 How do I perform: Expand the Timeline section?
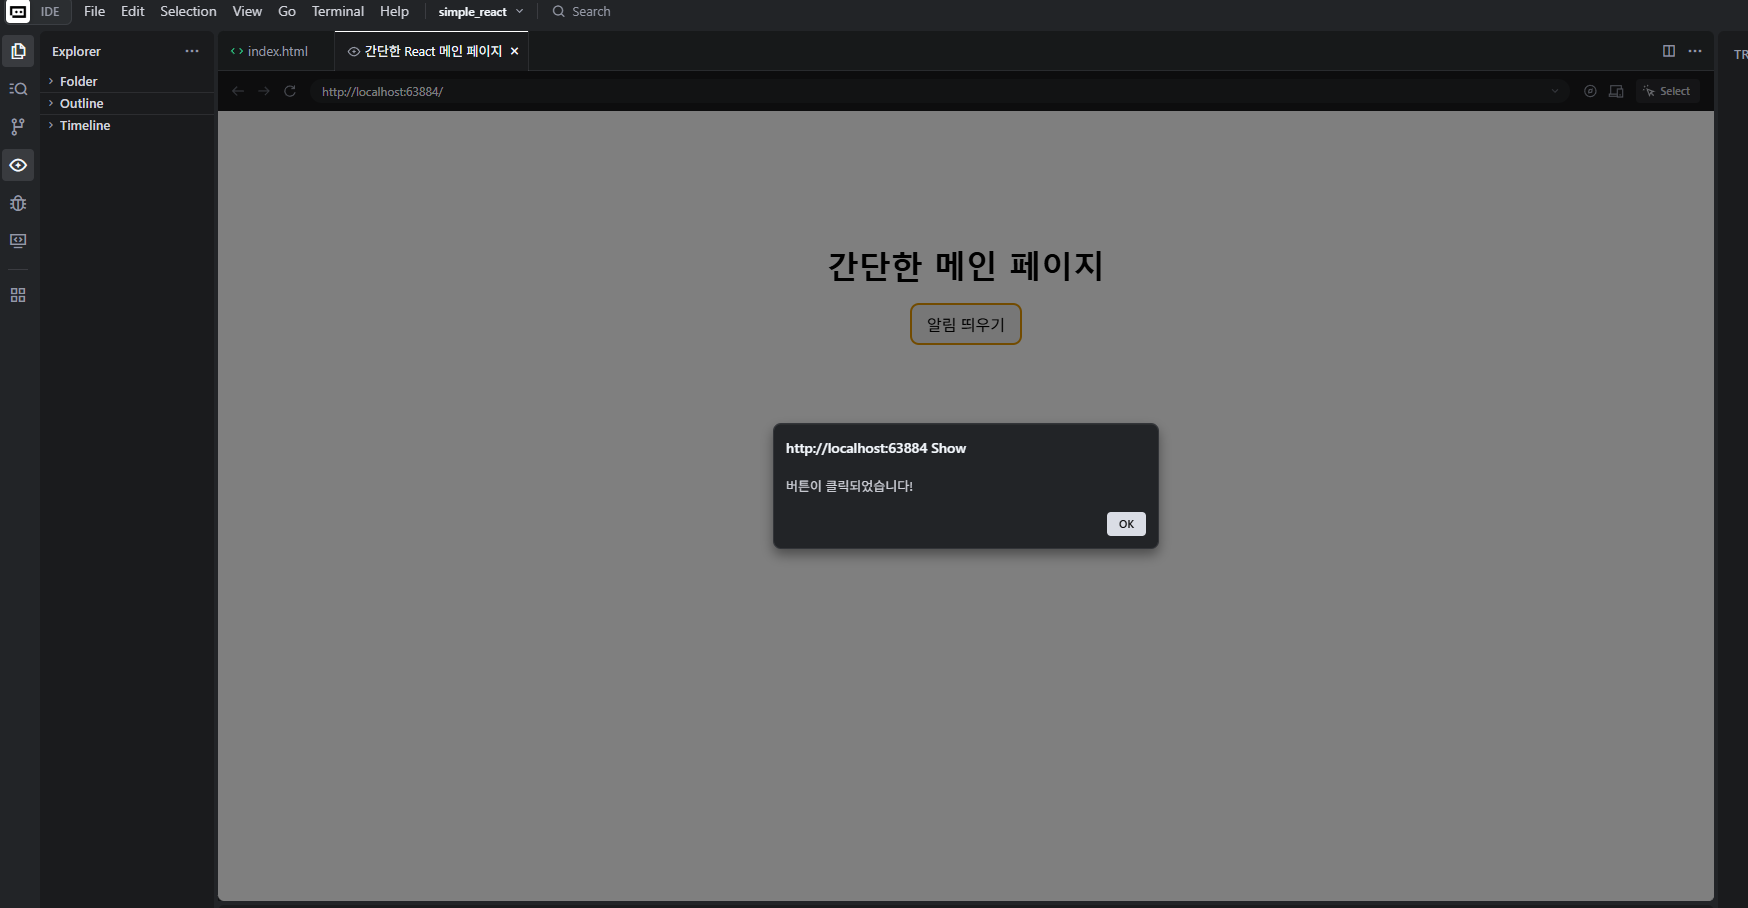[128, 125]
